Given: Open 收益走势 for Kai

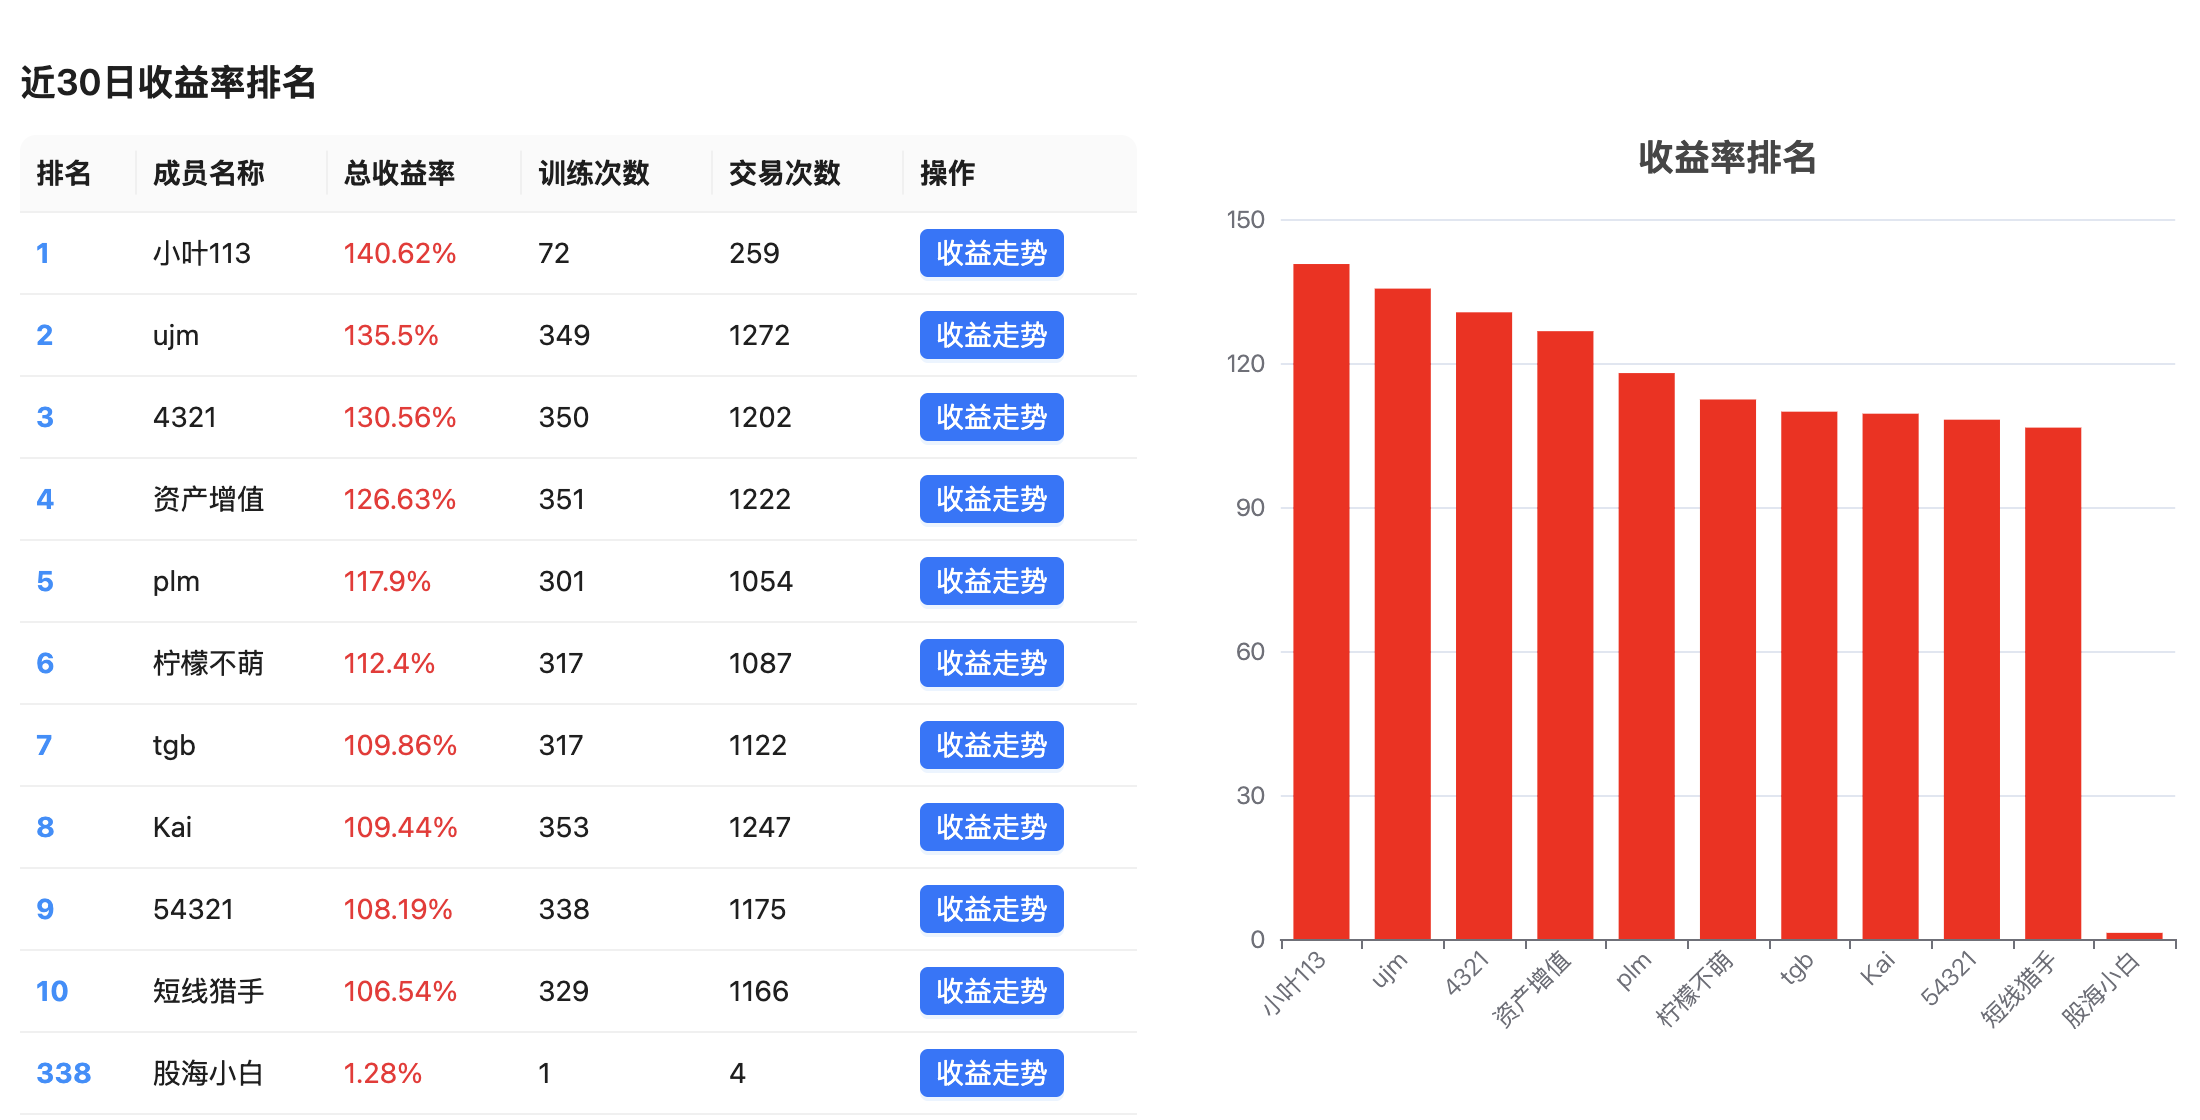Looking at the screenshot, I should tap(991, 827).
